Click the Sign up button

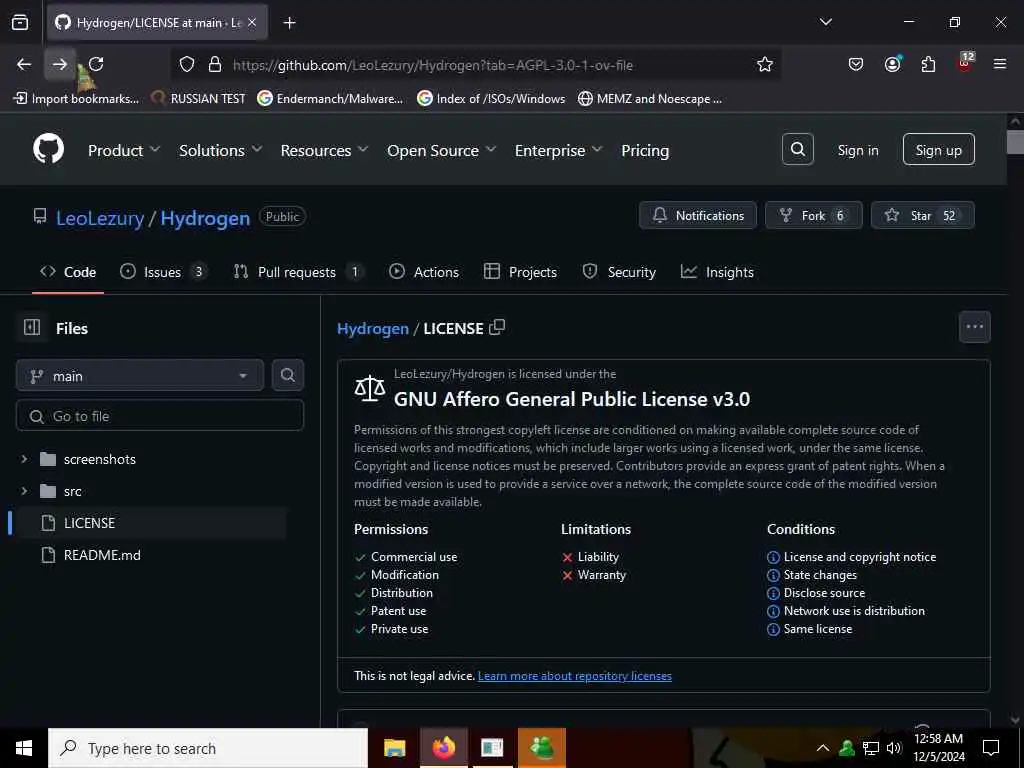coord(938,150)
